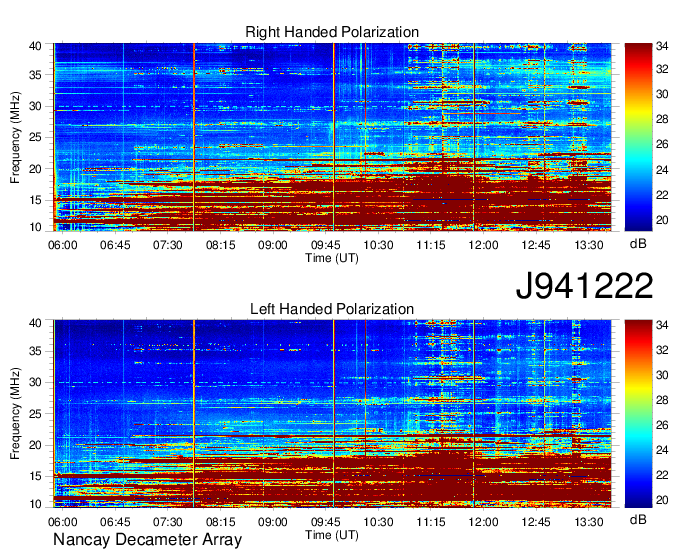Image resolution: width=680 pixels, height=552 pixels.
Task: Click the 26 dB value on Left Handed colorbar
Action: 662,425
